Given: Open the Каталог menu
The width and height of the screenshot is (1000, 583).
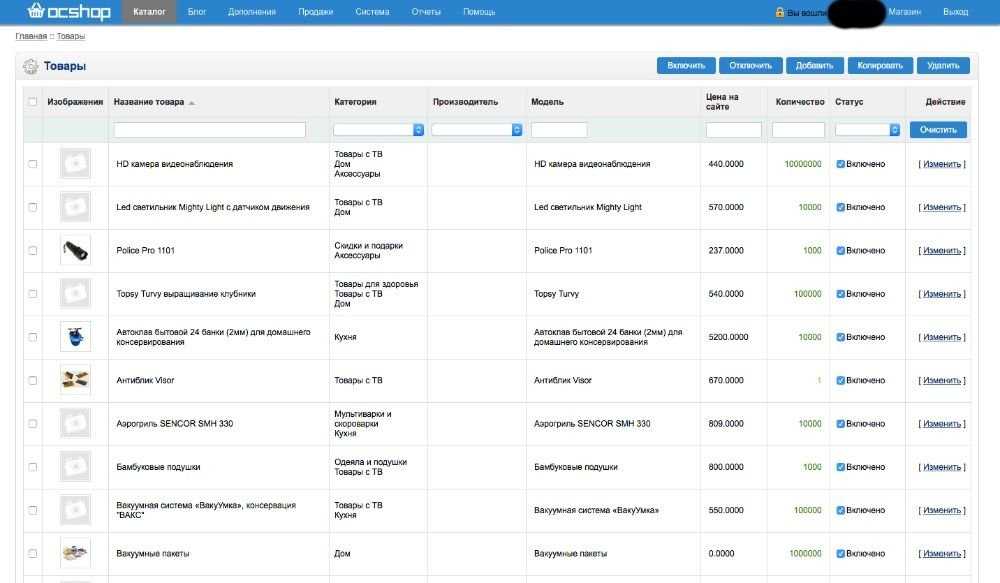Looking at the screenshot, I should pos(149,12).
